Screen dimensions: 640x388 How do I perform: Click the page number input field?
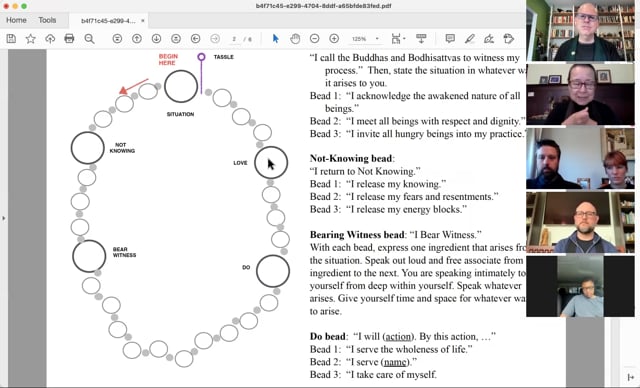coord(234,39)
